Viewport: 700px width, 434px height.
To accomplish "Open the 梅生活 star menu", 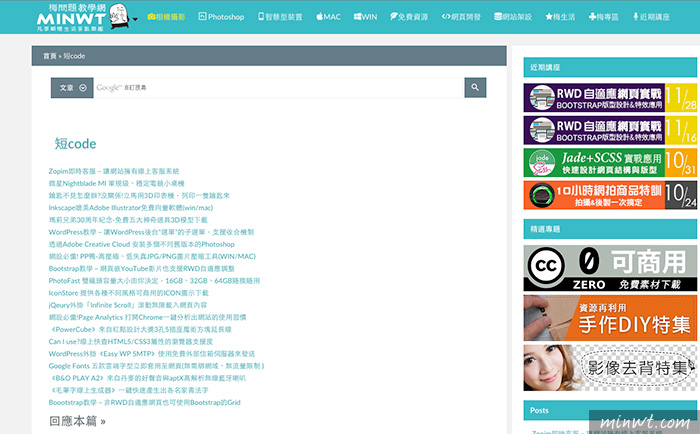I will (560, 17).
